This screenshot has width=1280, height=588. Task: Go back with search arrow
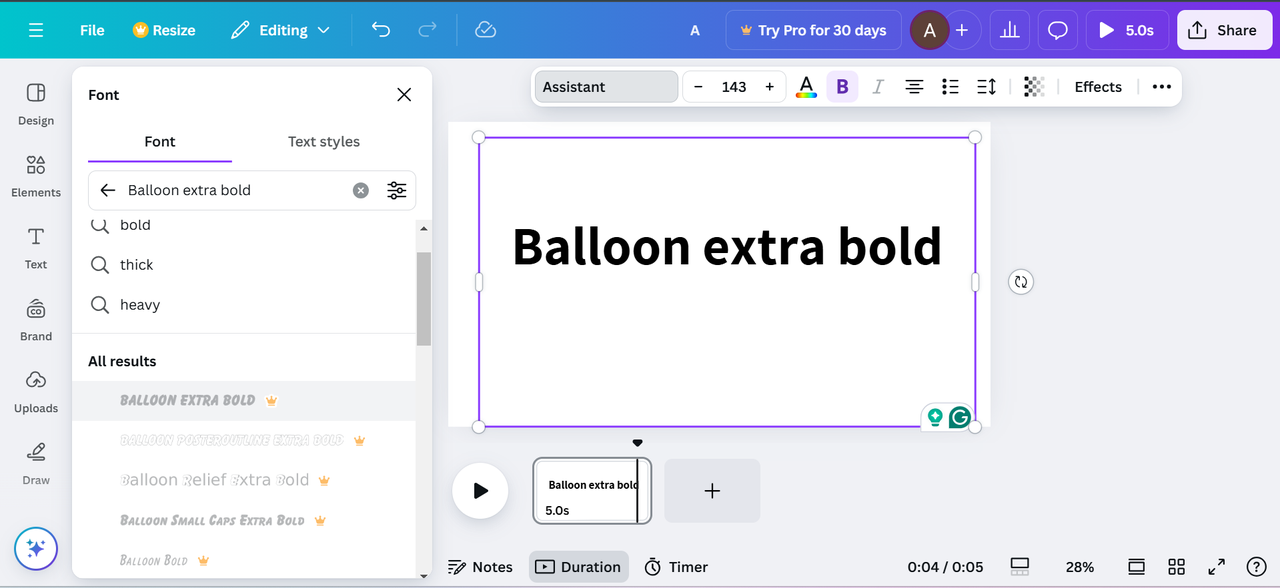tap(108, 190)
